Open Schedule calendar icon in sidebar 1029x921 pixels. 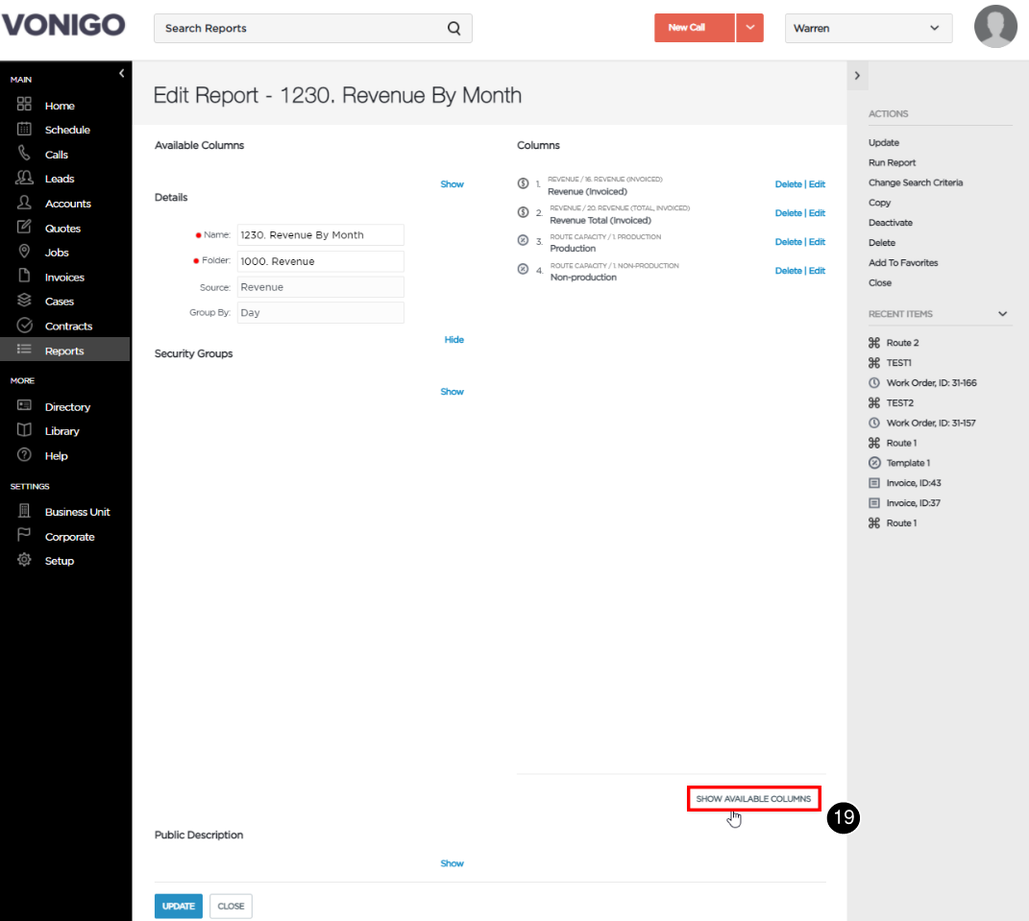[24, 129]
